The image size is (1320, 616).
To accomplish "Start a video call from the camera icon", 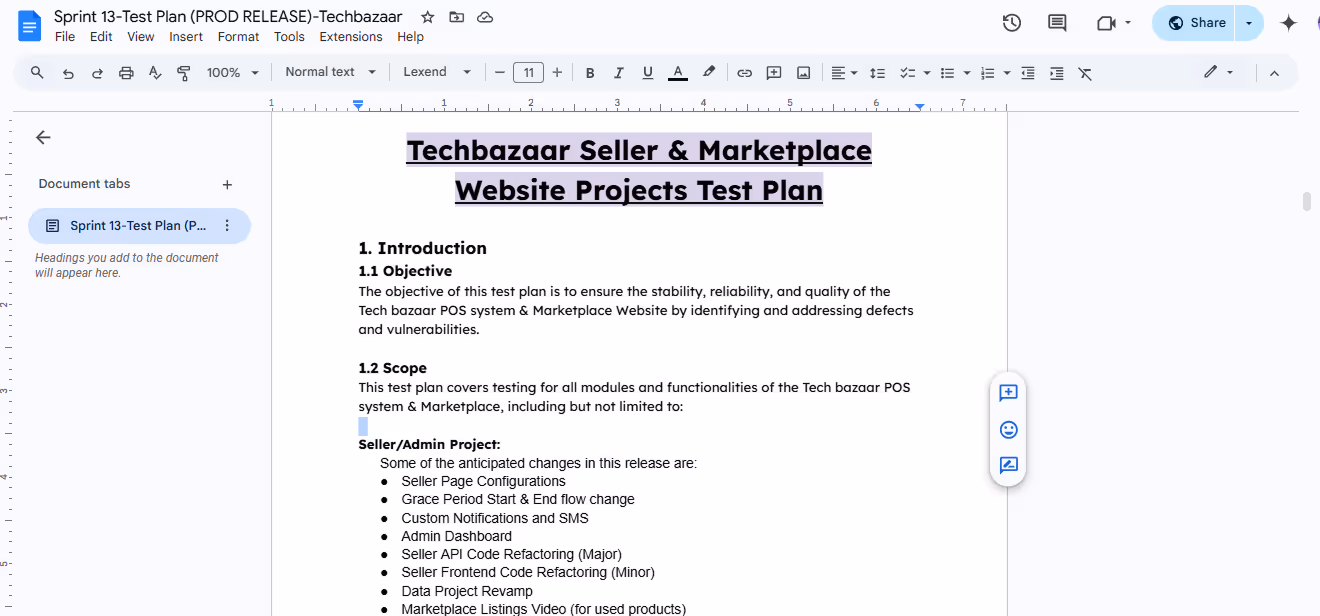I will pos(1106,23).
